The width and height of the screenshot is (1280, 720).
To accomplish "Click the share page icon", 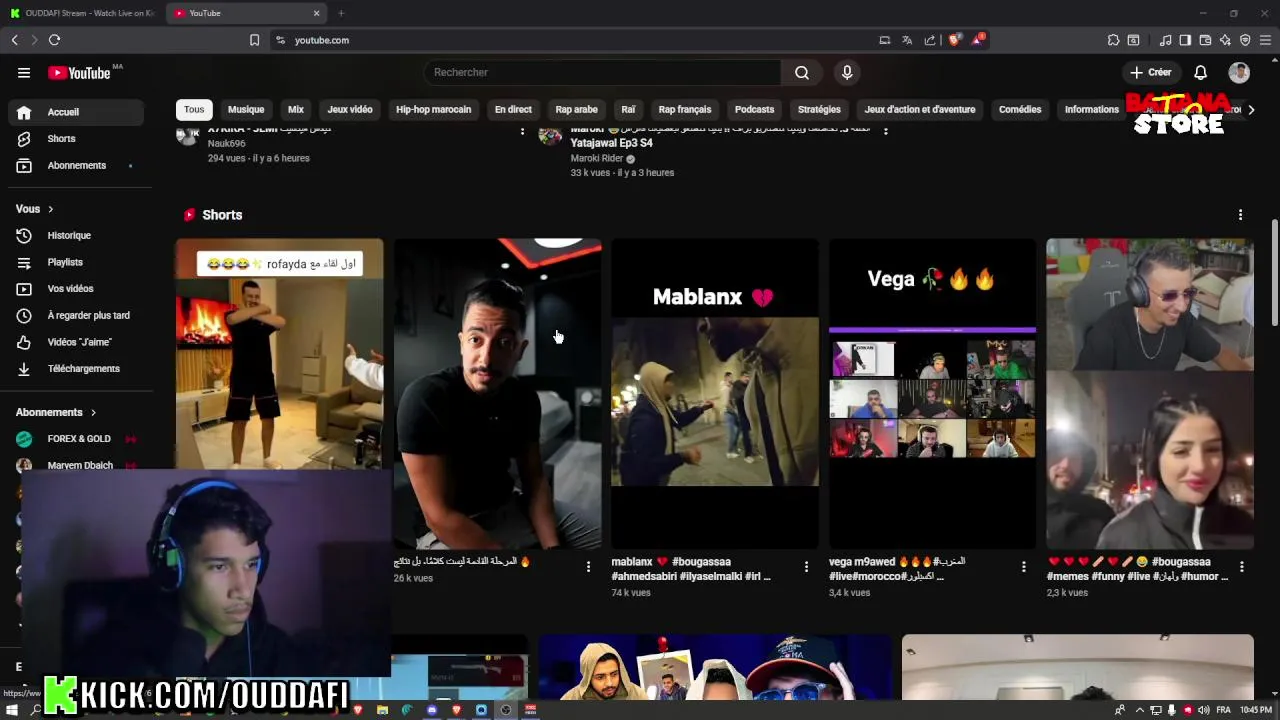I will coord(930,40).
